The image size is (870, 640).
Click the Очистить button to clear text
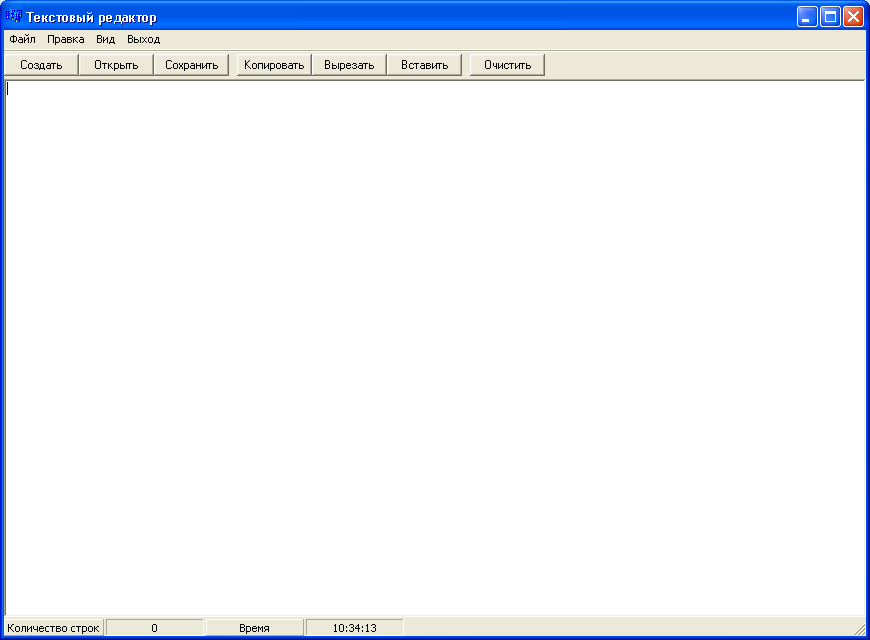pos(507,65)
